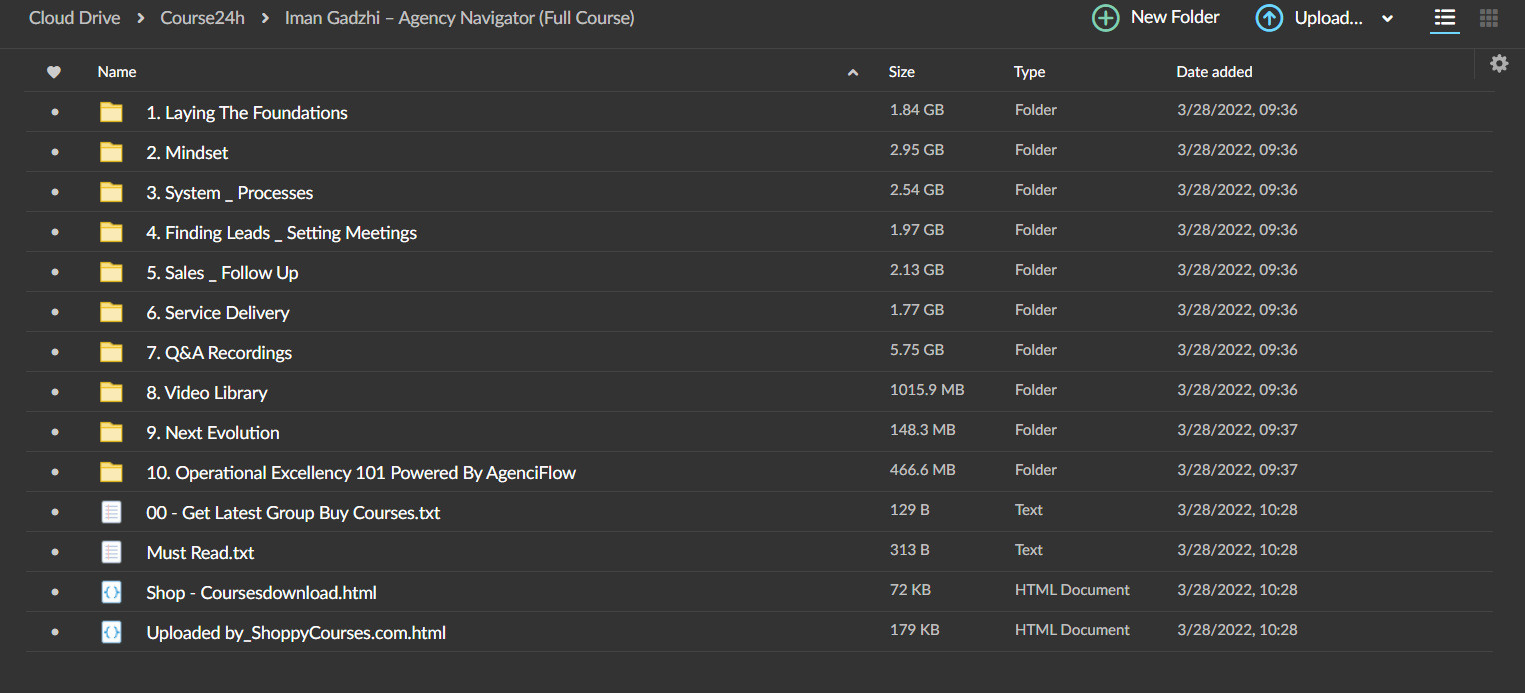The height and width of the screenshot is (693, 1525).
Task: Click the 148.3 MB size value
Action: coord(923,430)
